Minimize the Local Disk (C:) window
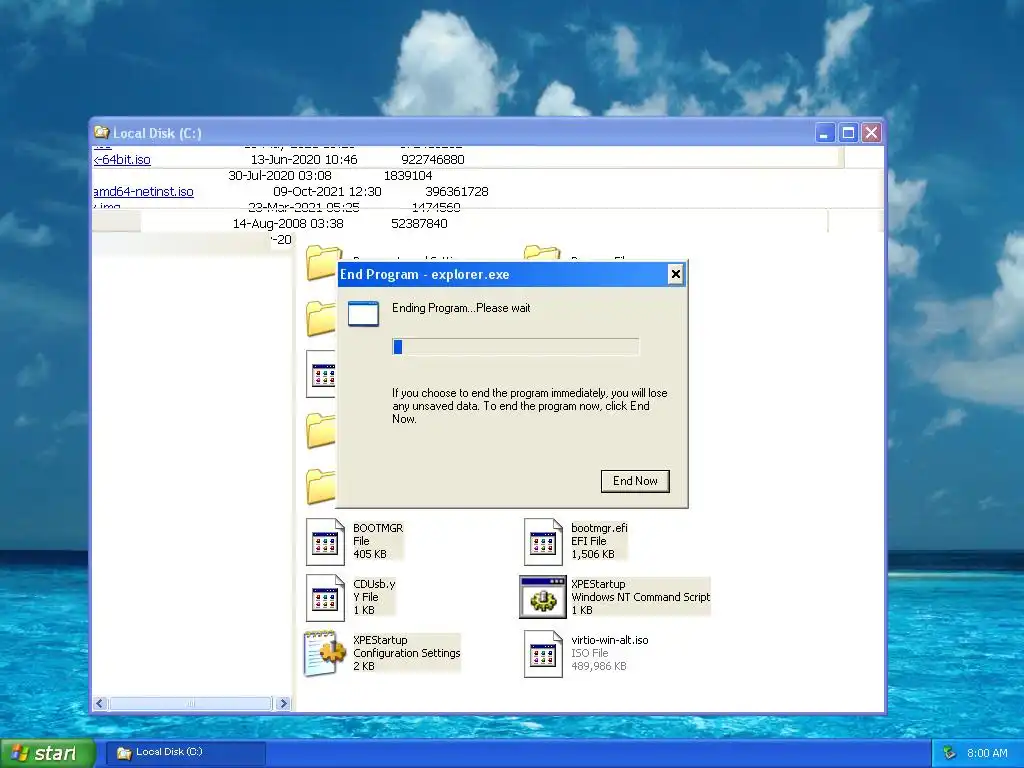This screenshot has height=768, width=1024. [x=825, y=133]
